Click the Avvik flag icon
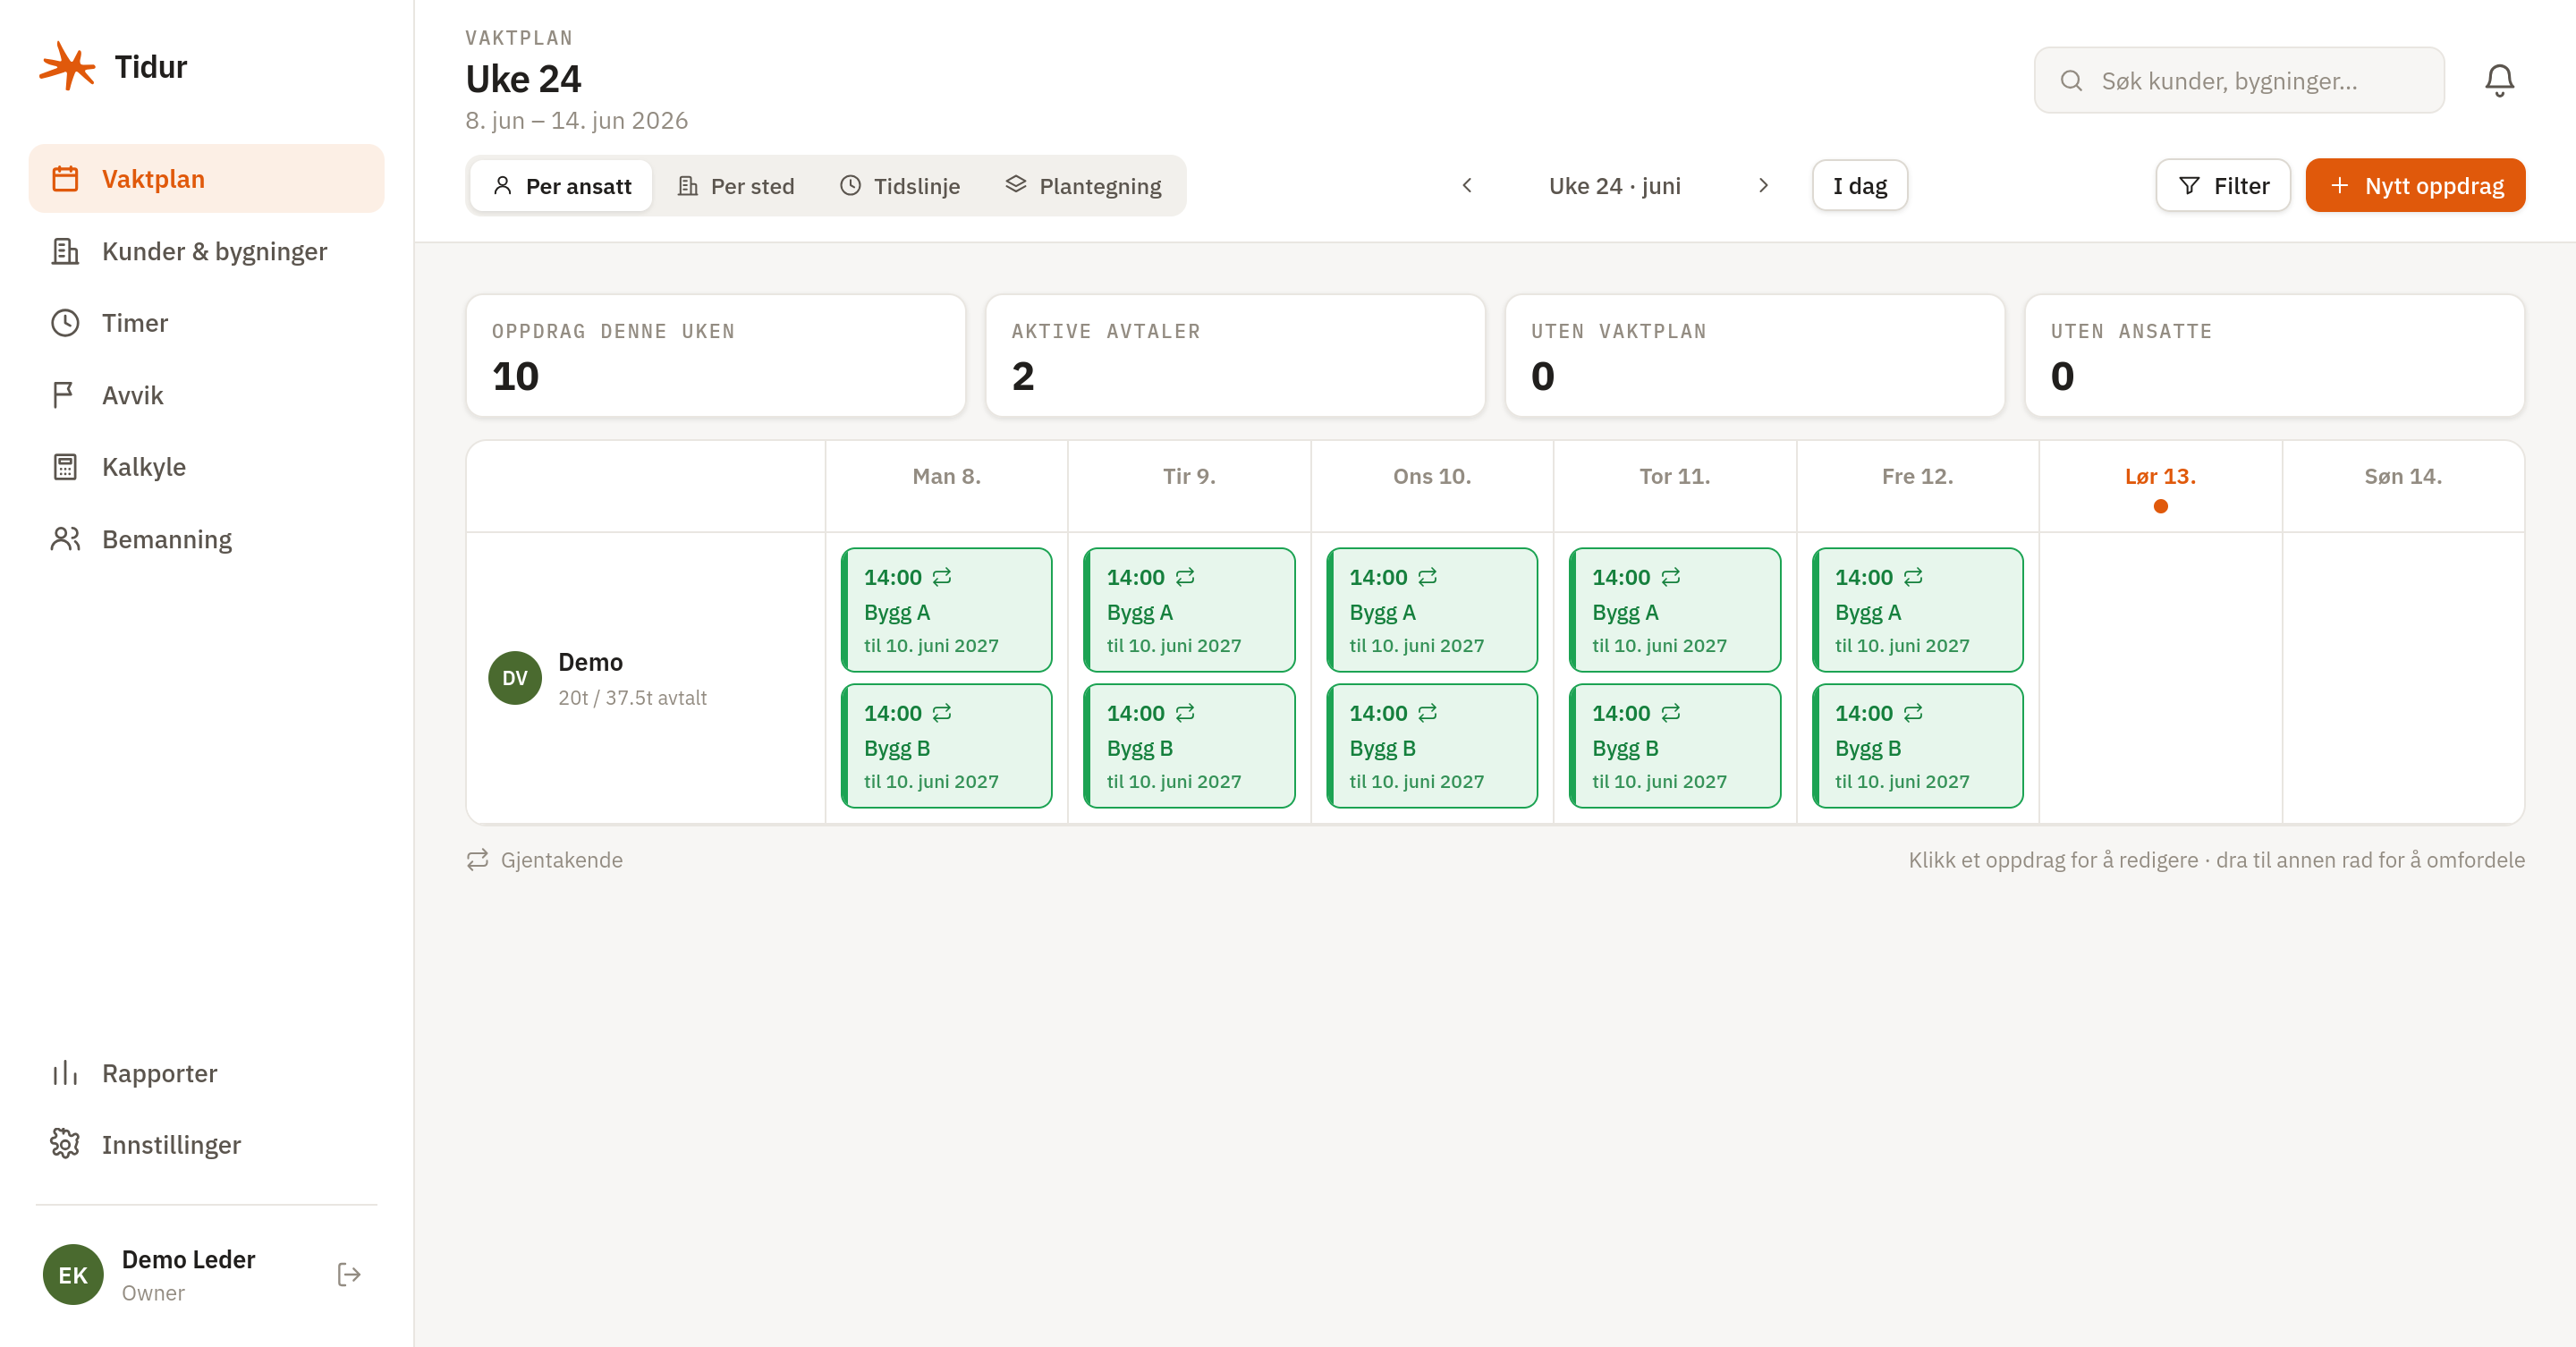 tap(65, 395)
